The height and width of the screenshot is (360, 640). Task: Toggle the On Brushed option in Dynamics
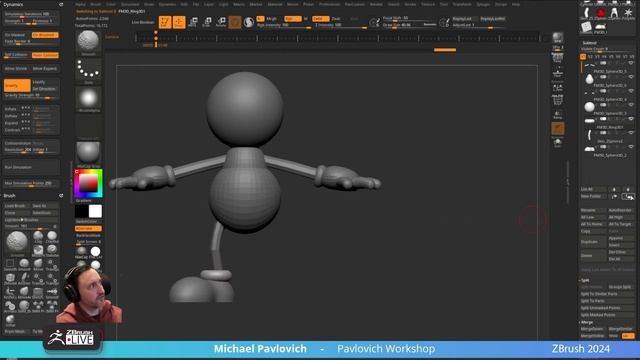click(45, 35)
